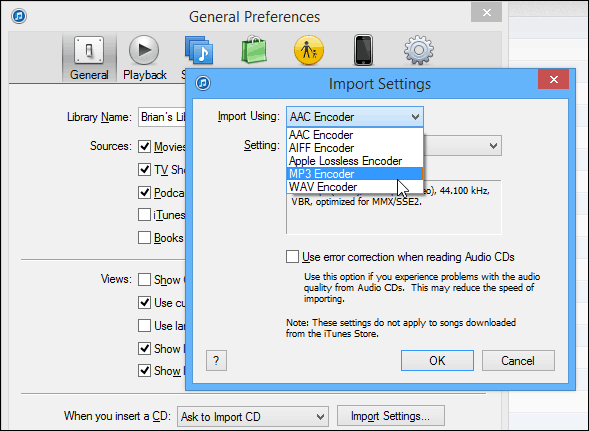Confirm Import Settings with OK
589x431 pixels.
coord(437,361)
